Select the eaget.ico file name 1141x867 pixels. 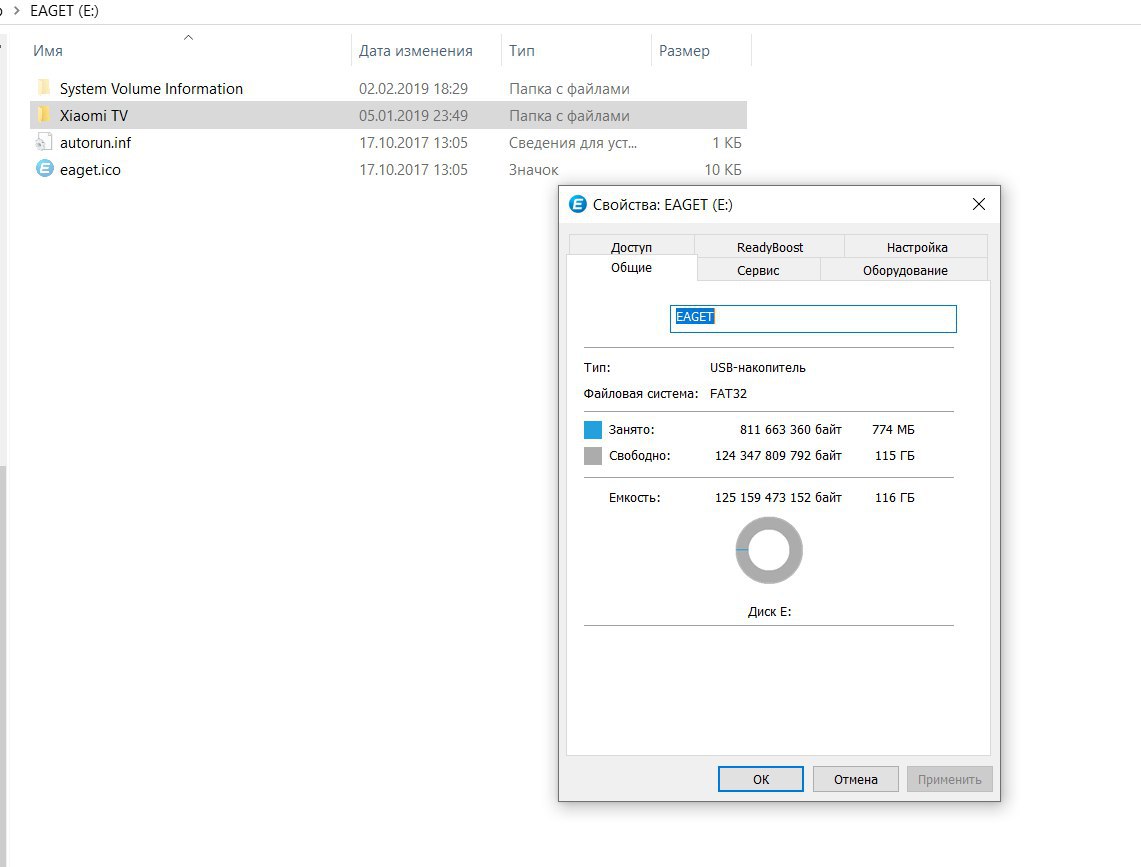(x=90, y=169)
